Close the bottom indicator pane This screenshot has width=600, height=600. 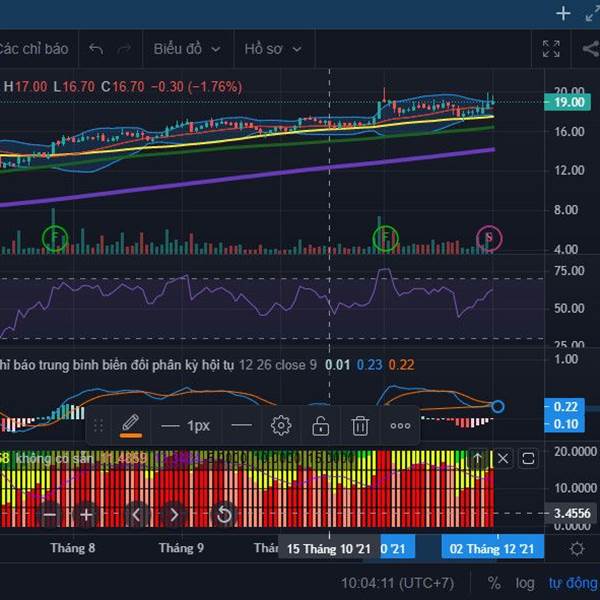[503, 458]
